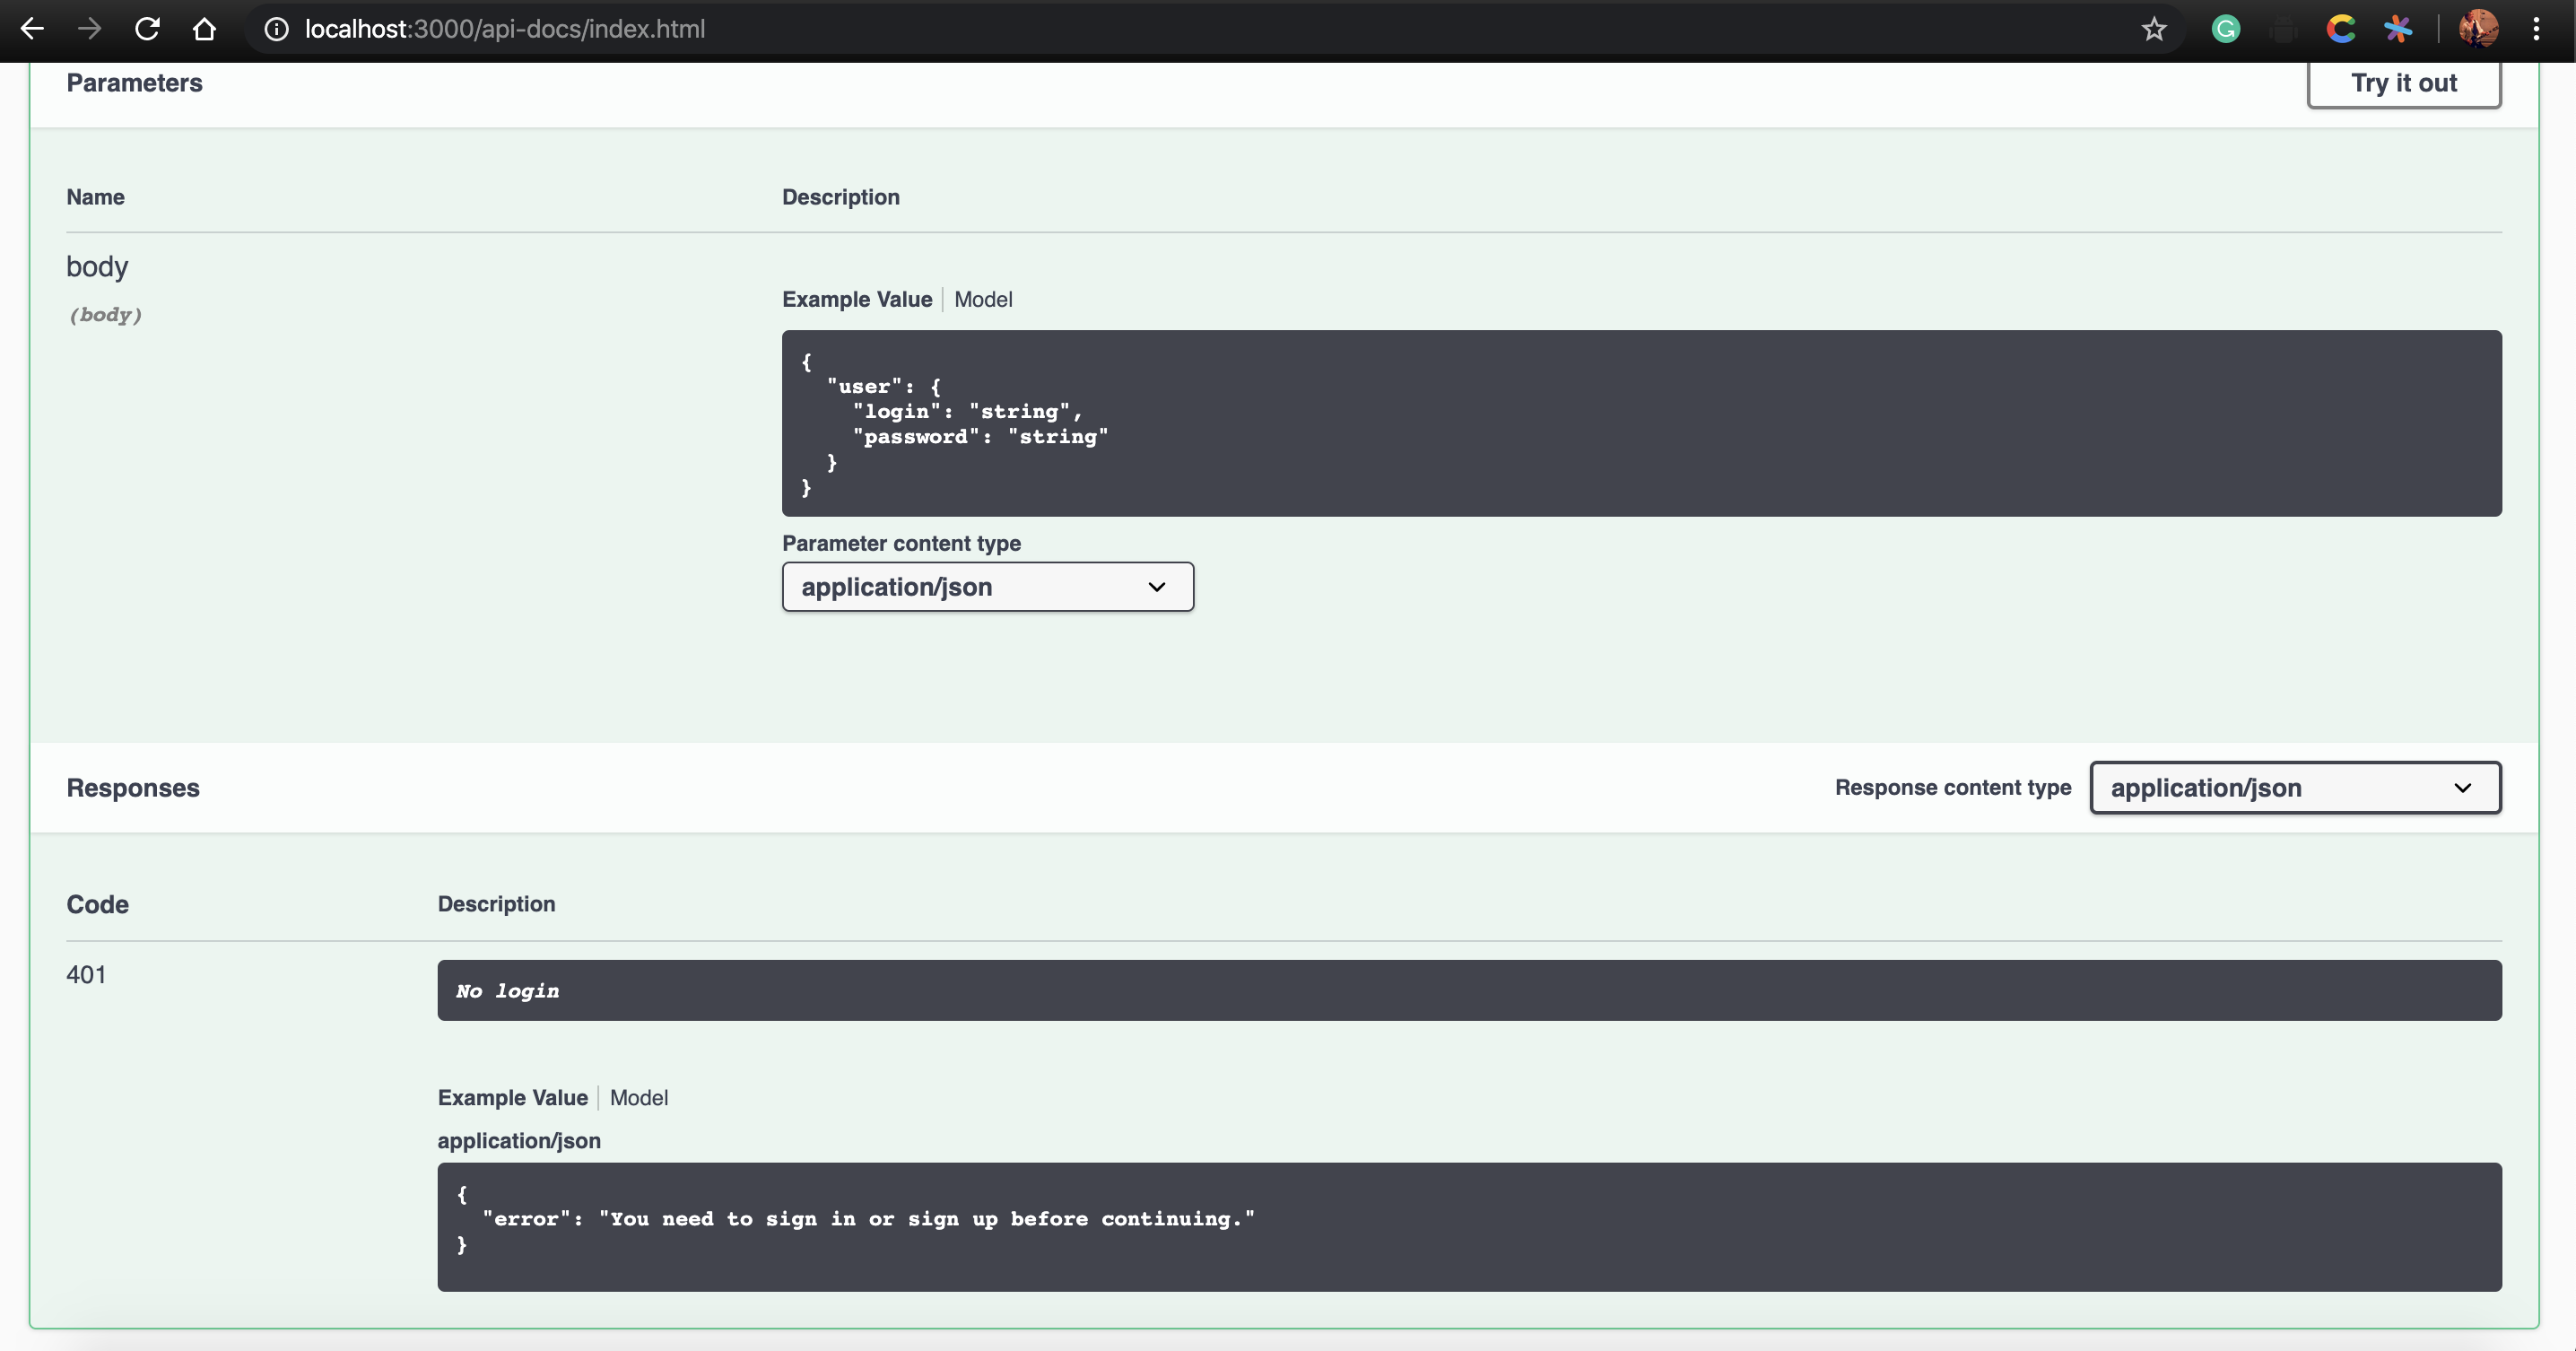Open the Grammarly extension icon
The image size is (2576, 1351).
2225,29
